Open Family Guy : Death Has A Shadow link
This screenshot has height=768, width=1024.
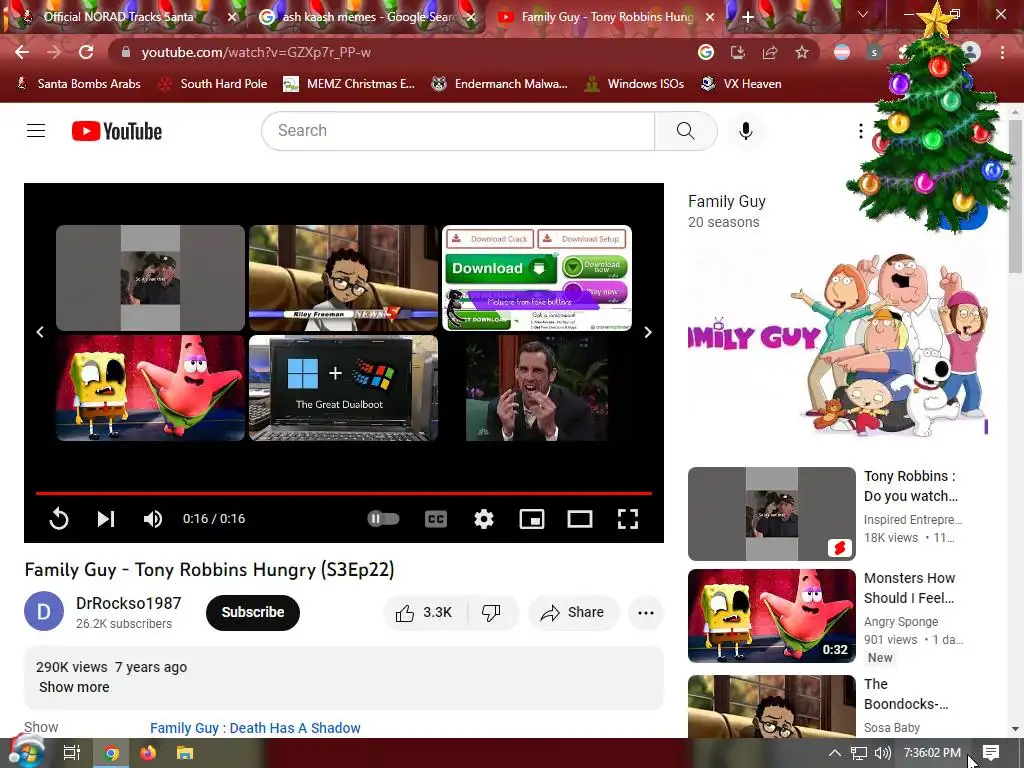(x=255, y=728)
